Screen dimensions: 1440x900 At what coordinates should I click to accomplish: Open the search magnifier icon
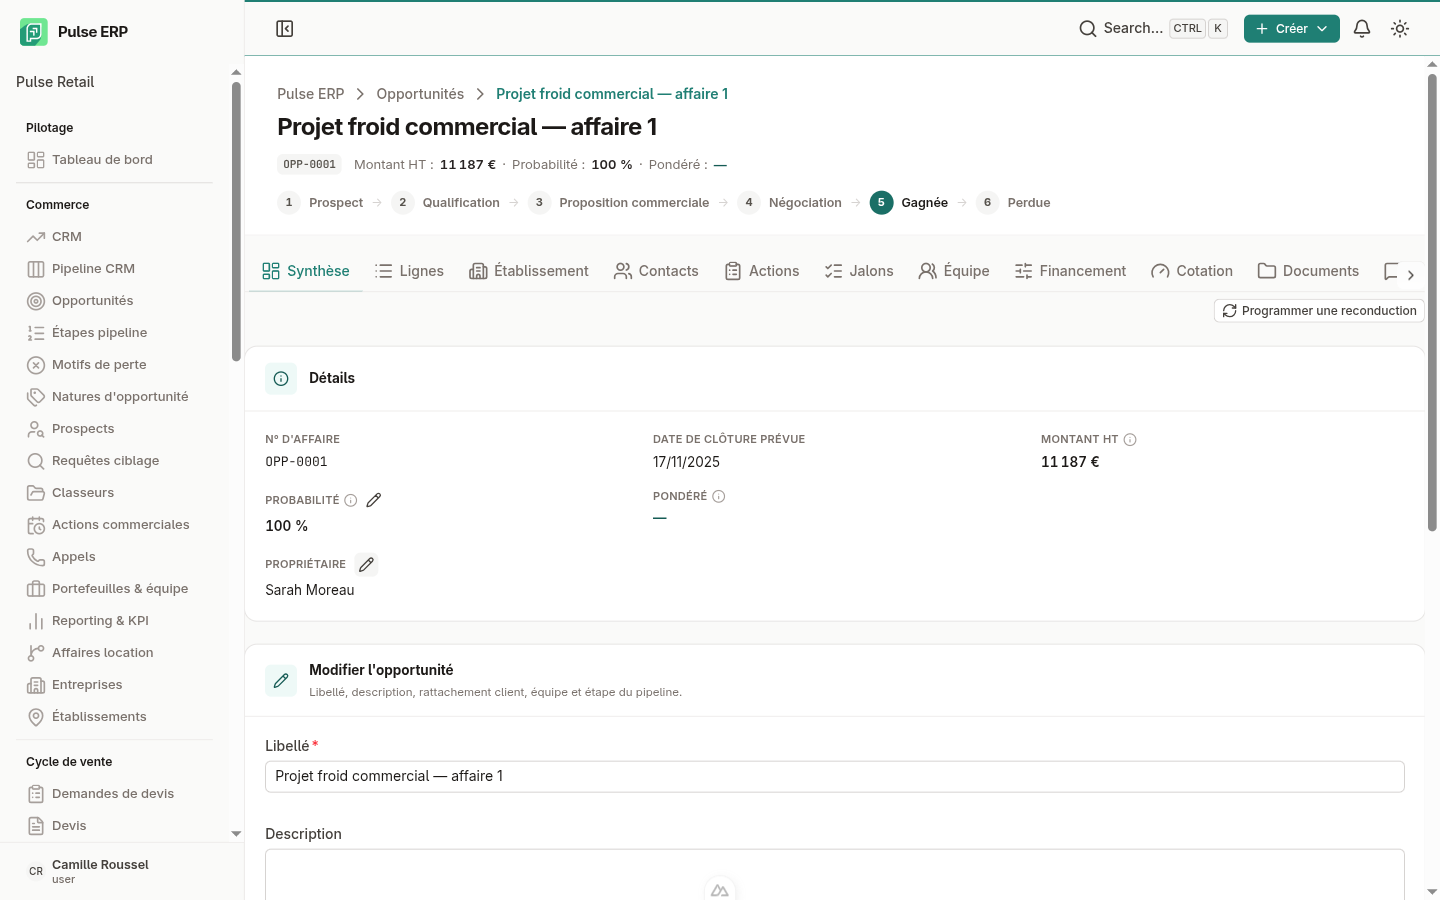pos(1088,29)
